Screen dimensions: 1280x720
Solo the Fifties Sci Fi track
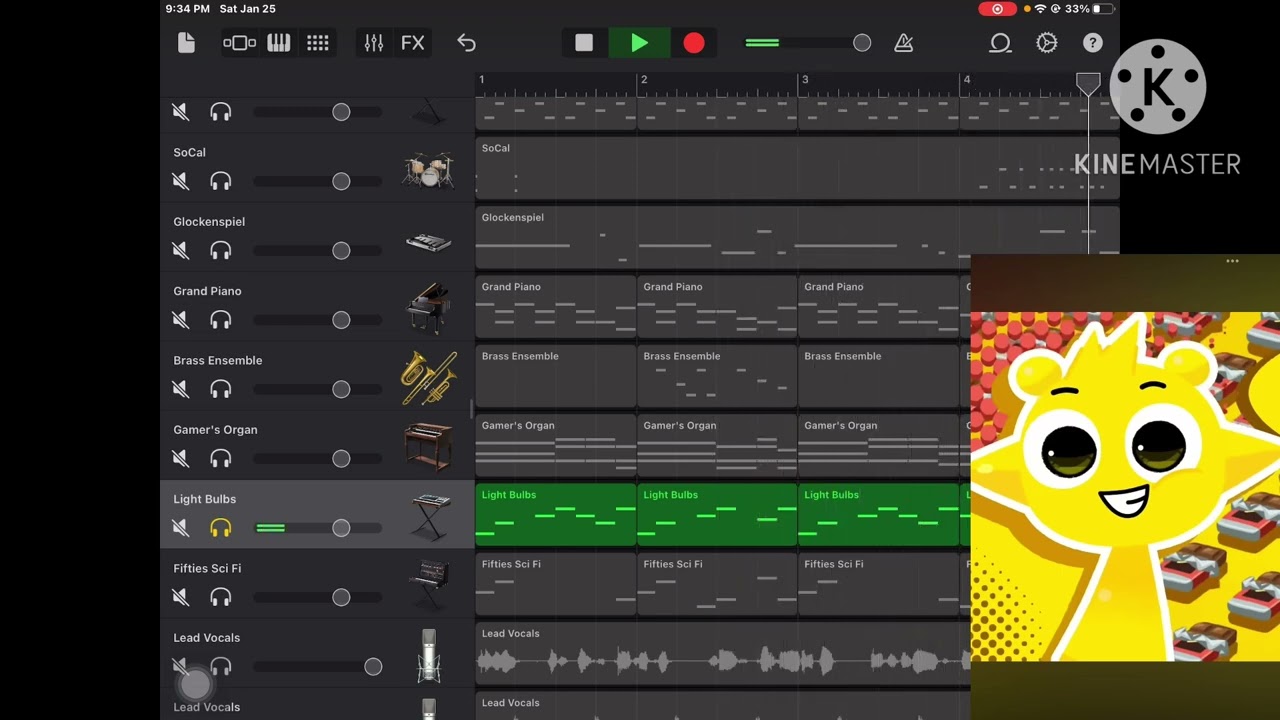pos(221,597)
